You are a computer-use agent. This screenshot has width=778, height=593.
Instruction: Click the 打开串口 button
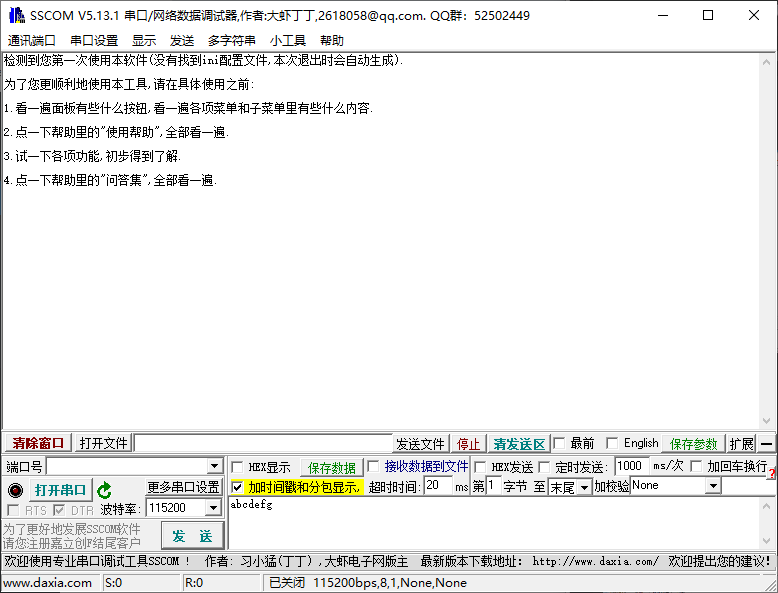[61, 490]
